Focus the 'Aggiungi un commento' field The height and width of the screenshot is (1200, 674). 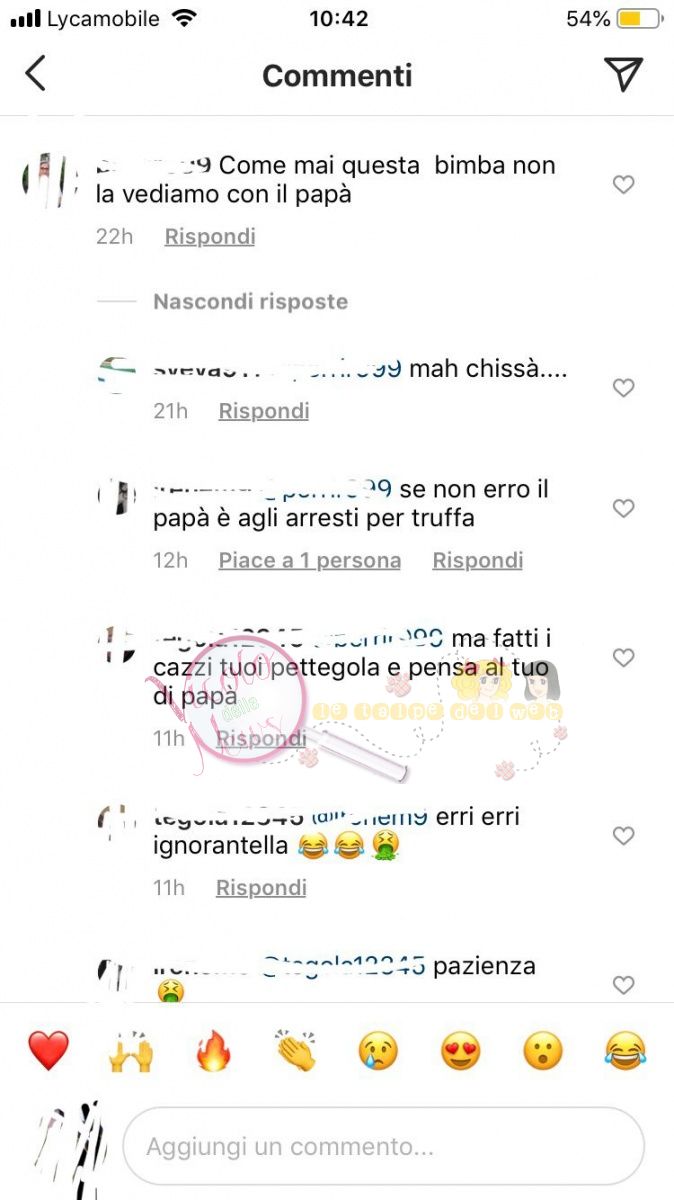click(x=383, y=1146)
